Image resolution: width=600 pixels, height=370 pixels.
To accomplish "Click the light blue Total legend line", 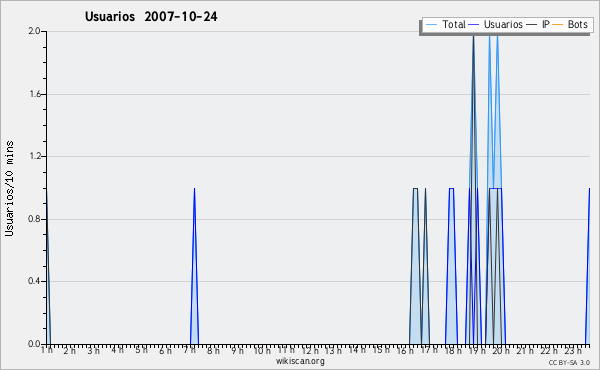I will tap(431, 25).
